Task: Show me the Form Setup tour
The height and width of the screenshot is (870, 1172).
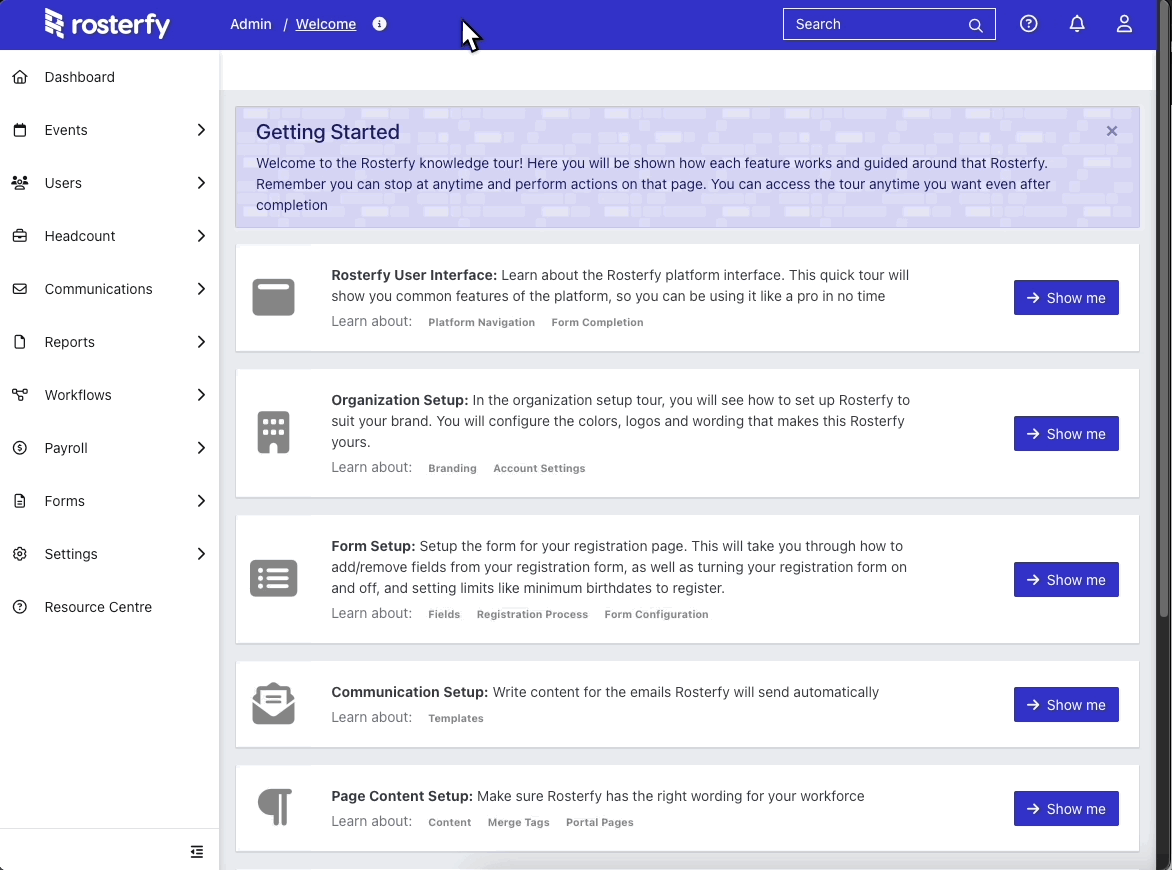Action: click(1066, 579)
